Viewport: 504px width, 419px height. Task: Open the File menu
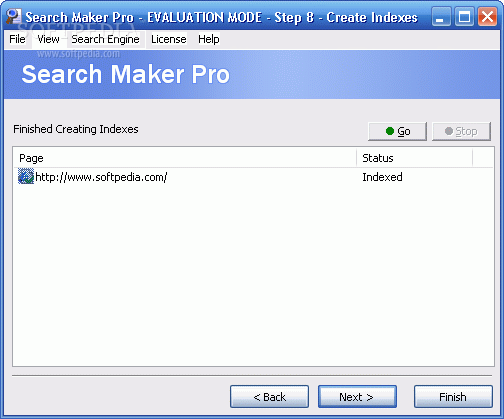point(17,39)
